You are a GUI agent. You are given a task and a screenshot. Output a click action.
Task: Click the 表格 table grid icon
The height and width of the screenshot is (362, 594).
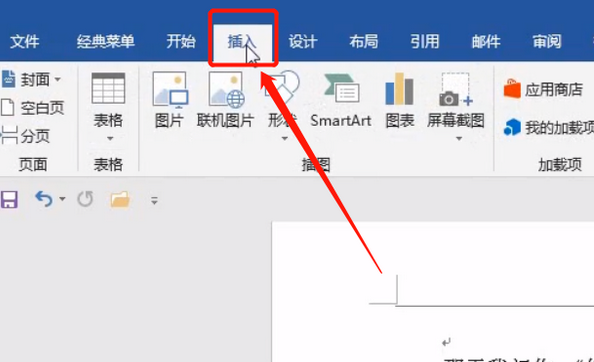tap(108, 88)
